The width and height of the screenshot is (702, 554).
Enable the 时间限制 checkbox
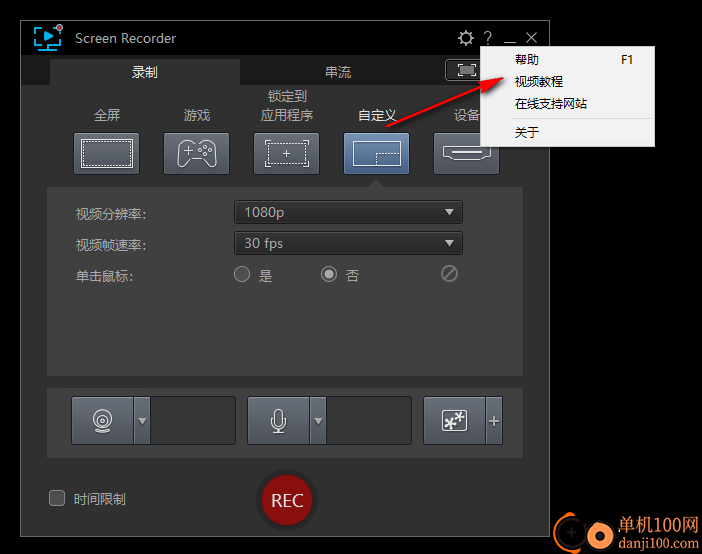point(57,498)
